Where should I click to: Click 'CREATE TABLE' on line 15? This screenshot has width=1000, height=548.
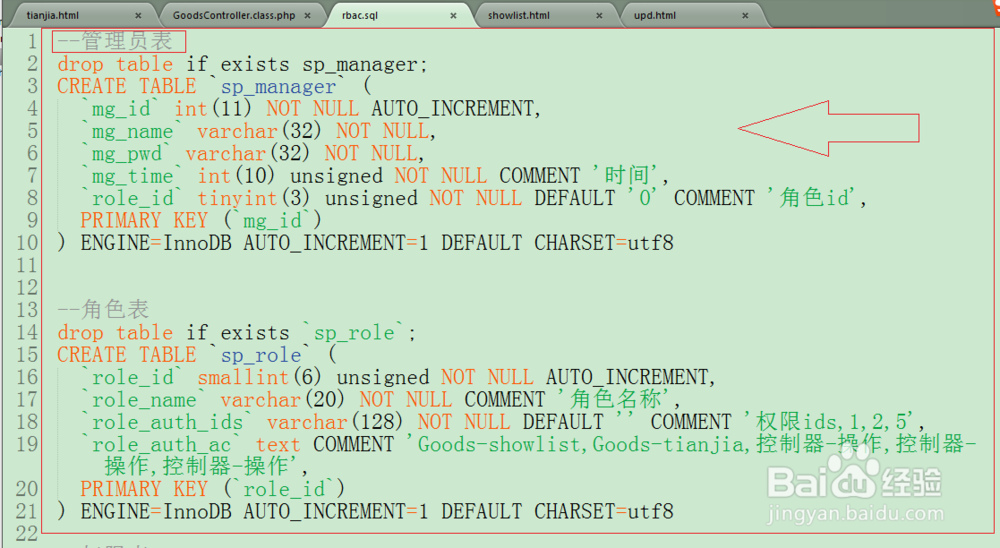(x=127, y=355)
